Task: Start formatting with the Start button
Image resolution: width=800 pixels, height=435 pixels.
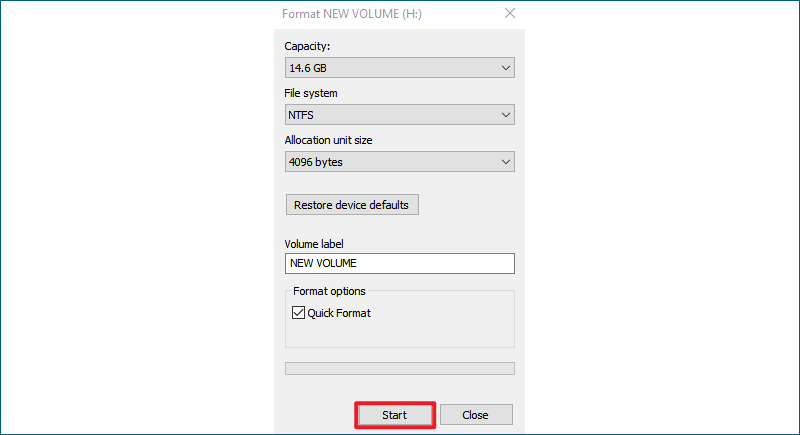Action: tap(394, 415)
